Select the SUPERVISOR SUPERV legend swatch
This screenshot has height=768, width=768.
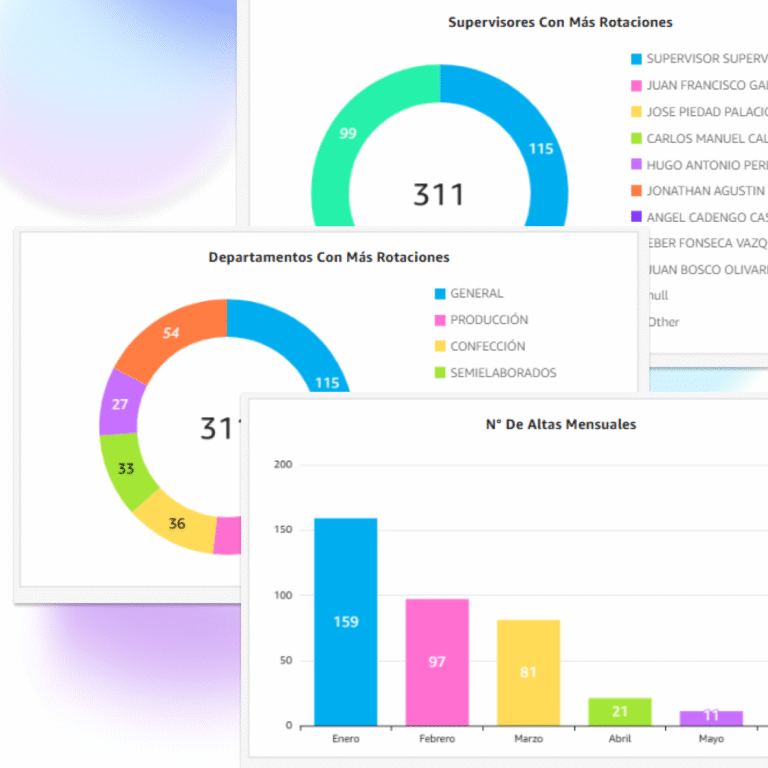(636, 59)
